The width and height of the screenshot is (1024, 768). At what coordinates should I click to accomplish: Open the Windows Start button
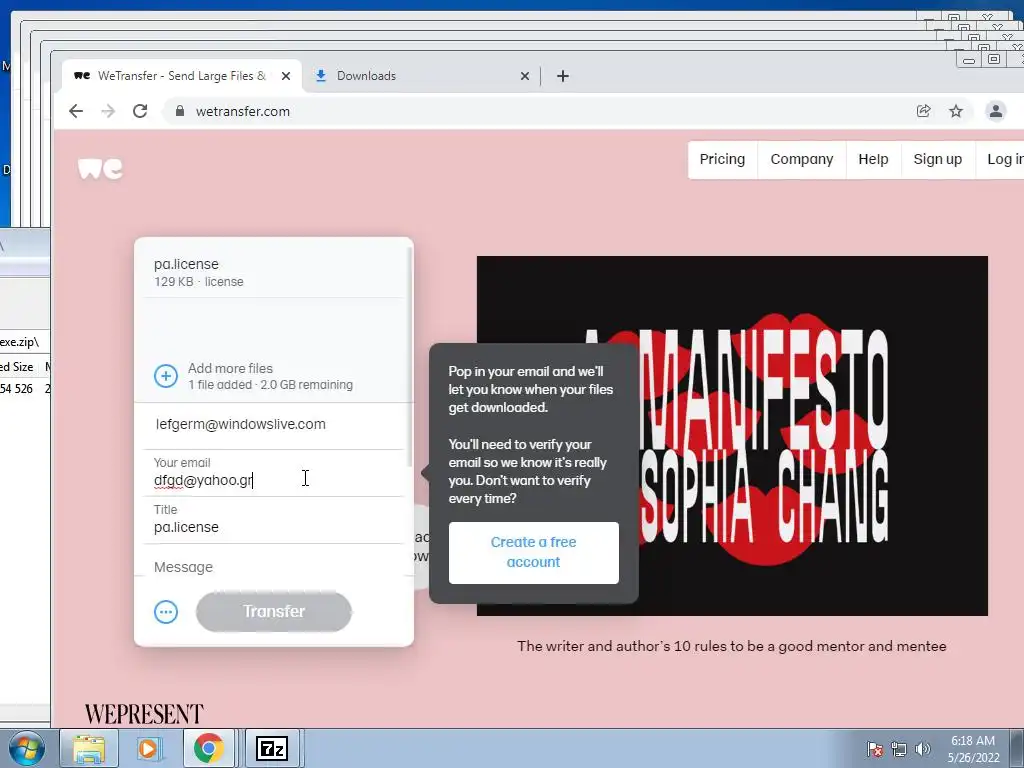point(26,748)
